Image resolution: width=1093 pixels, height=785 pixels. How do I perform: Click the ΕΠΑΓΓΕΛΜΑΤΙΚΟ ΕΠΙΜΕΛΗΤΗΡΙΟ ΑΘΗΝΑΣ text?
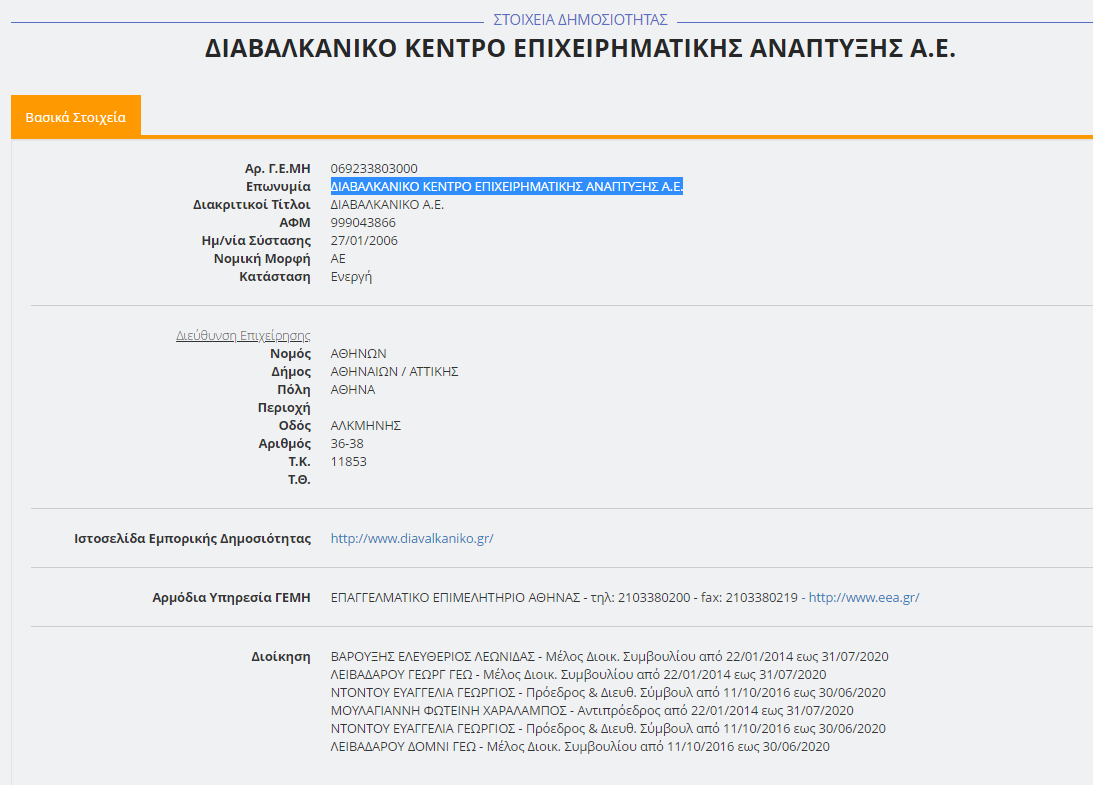(x=455, y=597)
